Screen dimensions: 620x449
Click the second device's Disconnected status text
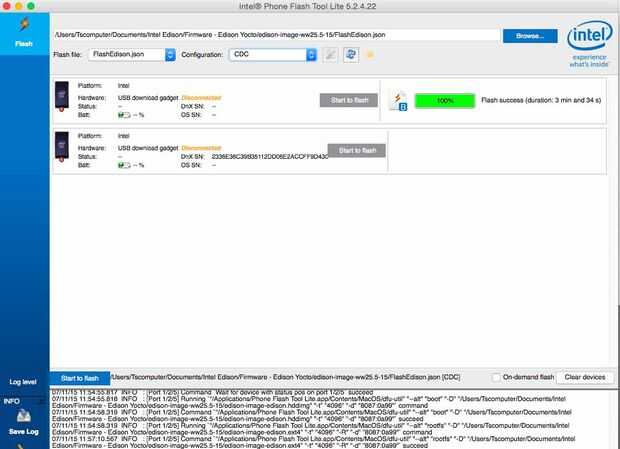tap(201, 148)
